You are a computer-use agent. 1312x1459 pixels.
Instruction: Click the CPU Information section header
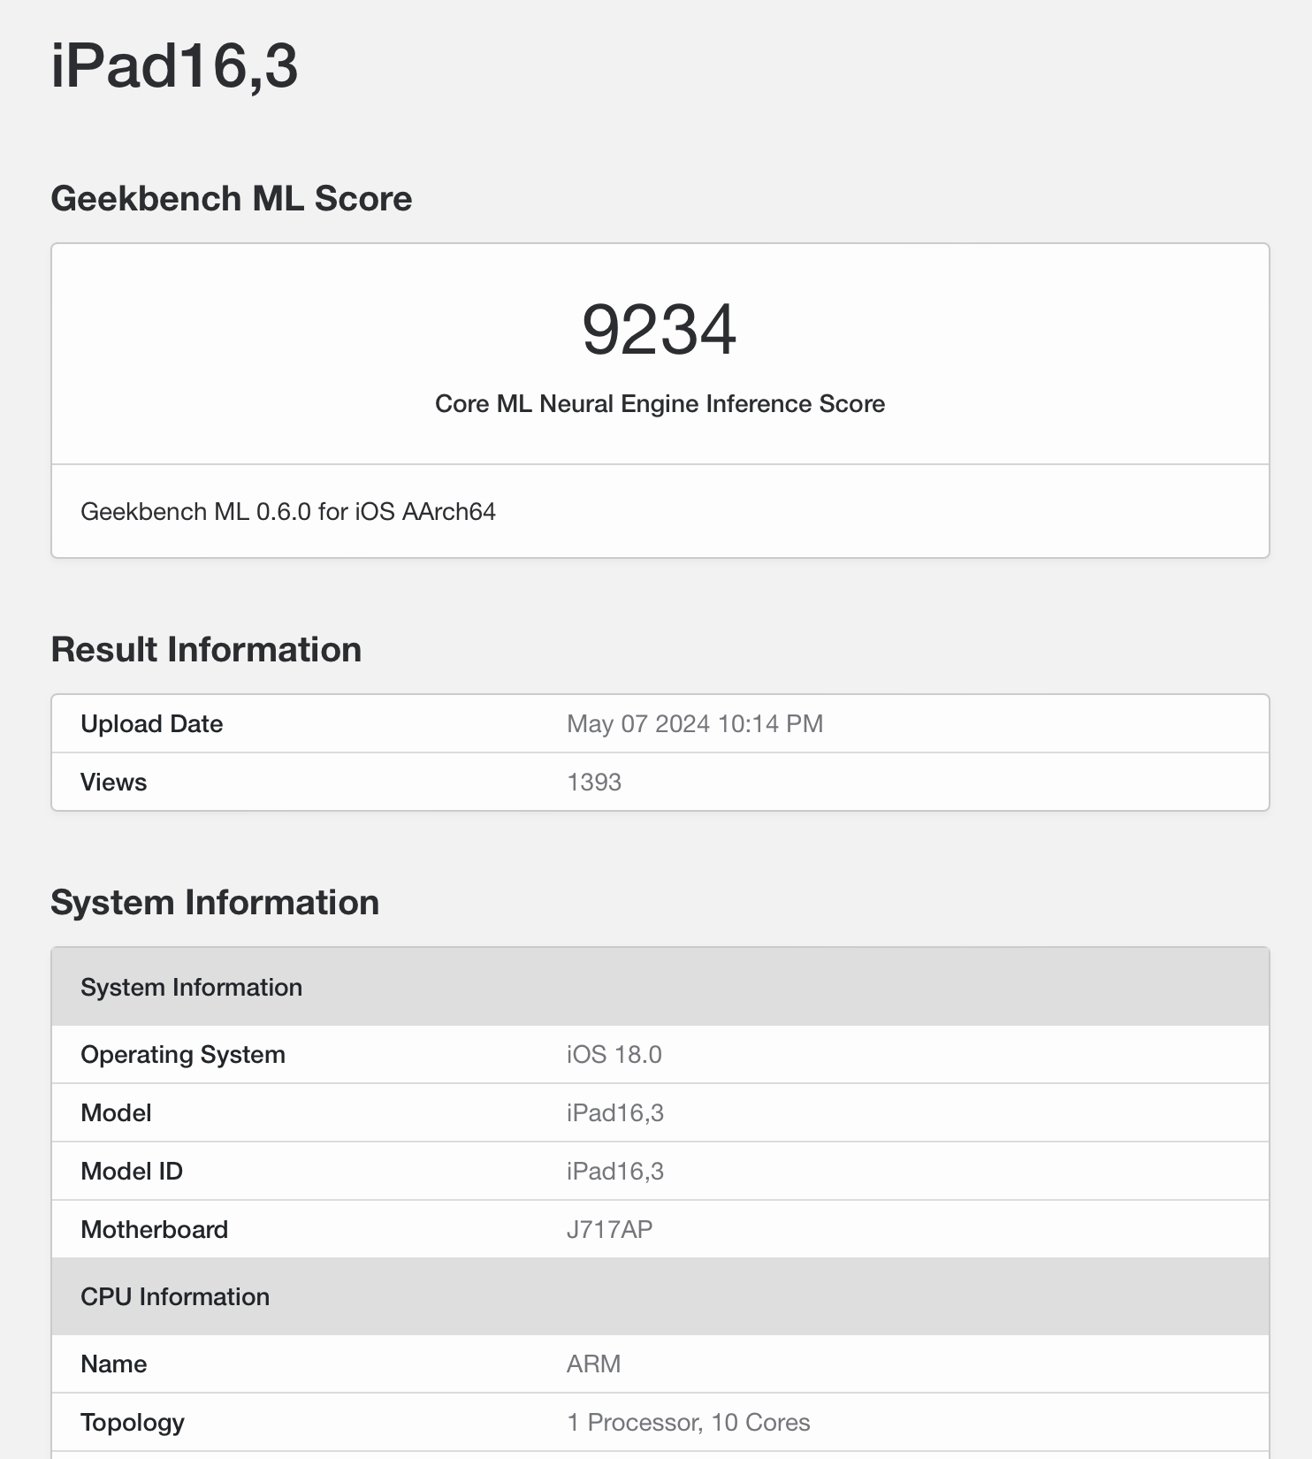175,1297
